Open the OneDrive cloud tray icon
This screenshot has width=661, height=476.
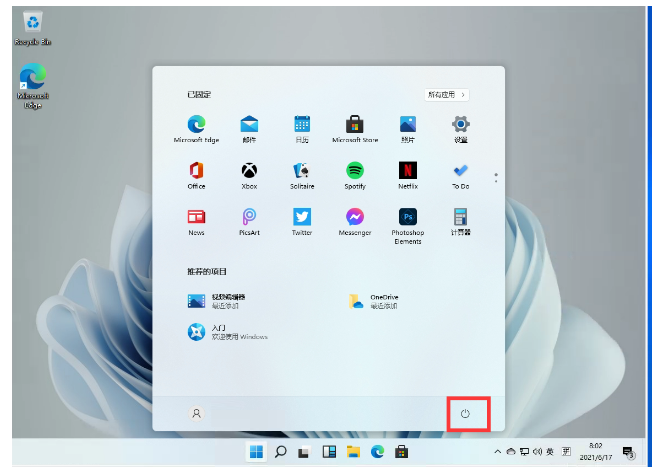point(511,452)
